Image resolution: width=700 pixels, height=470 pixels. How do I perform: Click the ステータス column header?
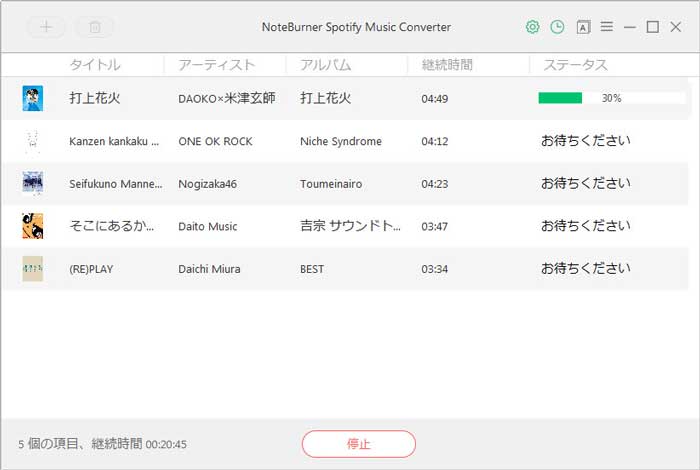click(x=575, y=65)
